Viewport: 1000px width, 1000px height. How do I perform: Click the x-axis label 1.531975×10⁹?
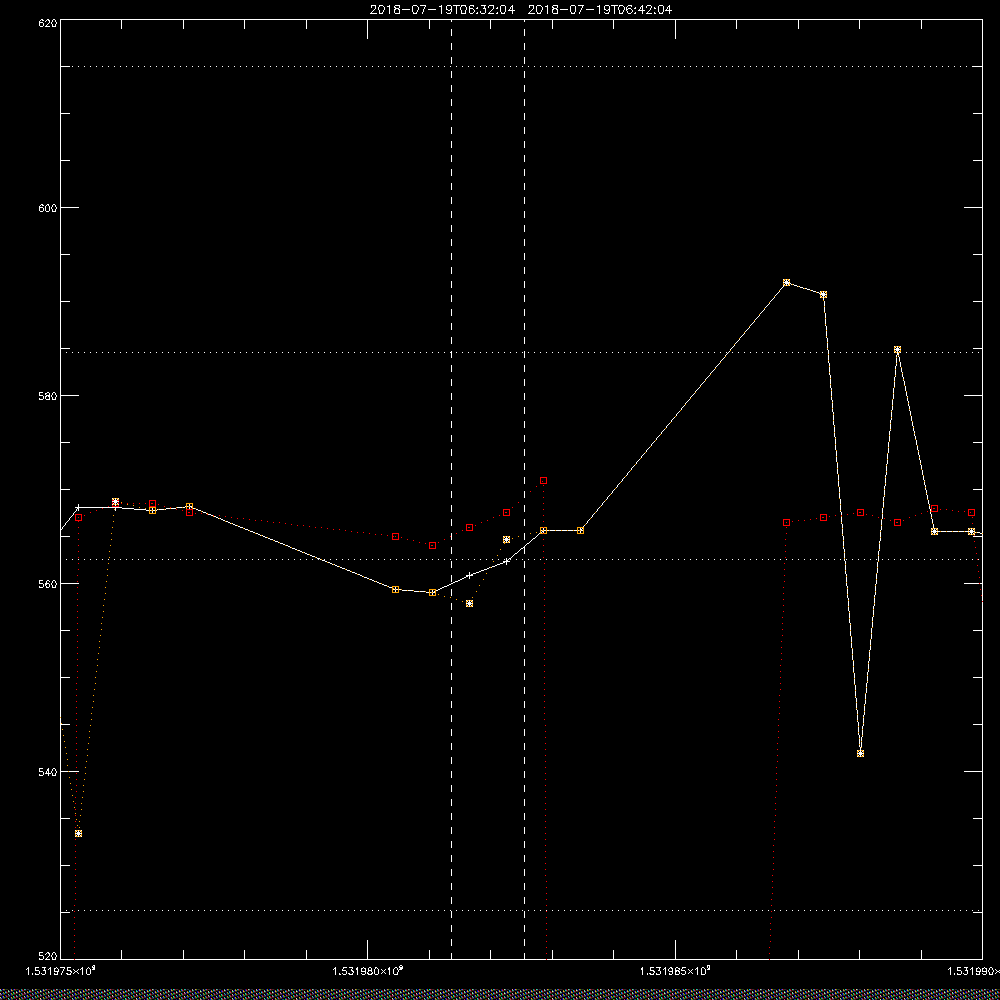(x=61, y=971)
